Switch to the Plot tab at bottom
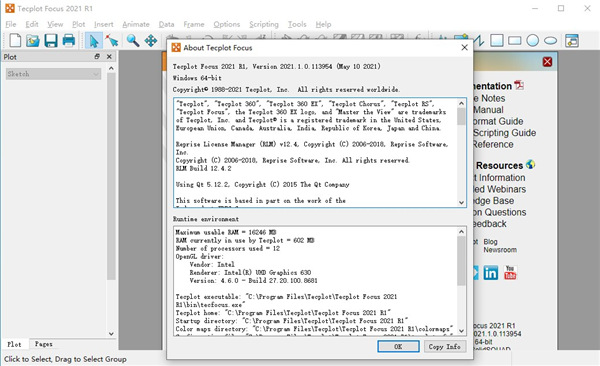600x366 pixels. pyautogui.click(x=15, y=344)
